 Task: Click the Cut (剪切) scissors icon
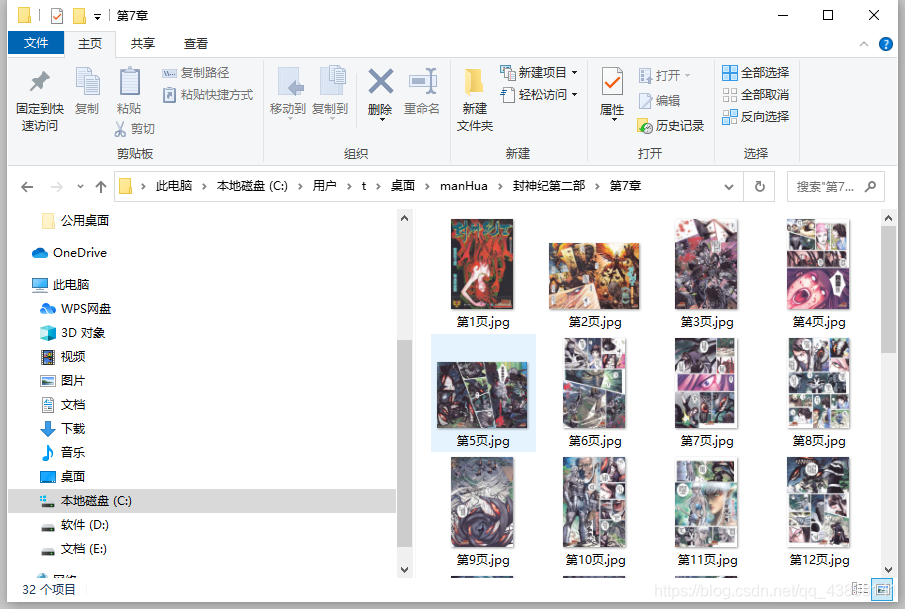click(120, 129)
